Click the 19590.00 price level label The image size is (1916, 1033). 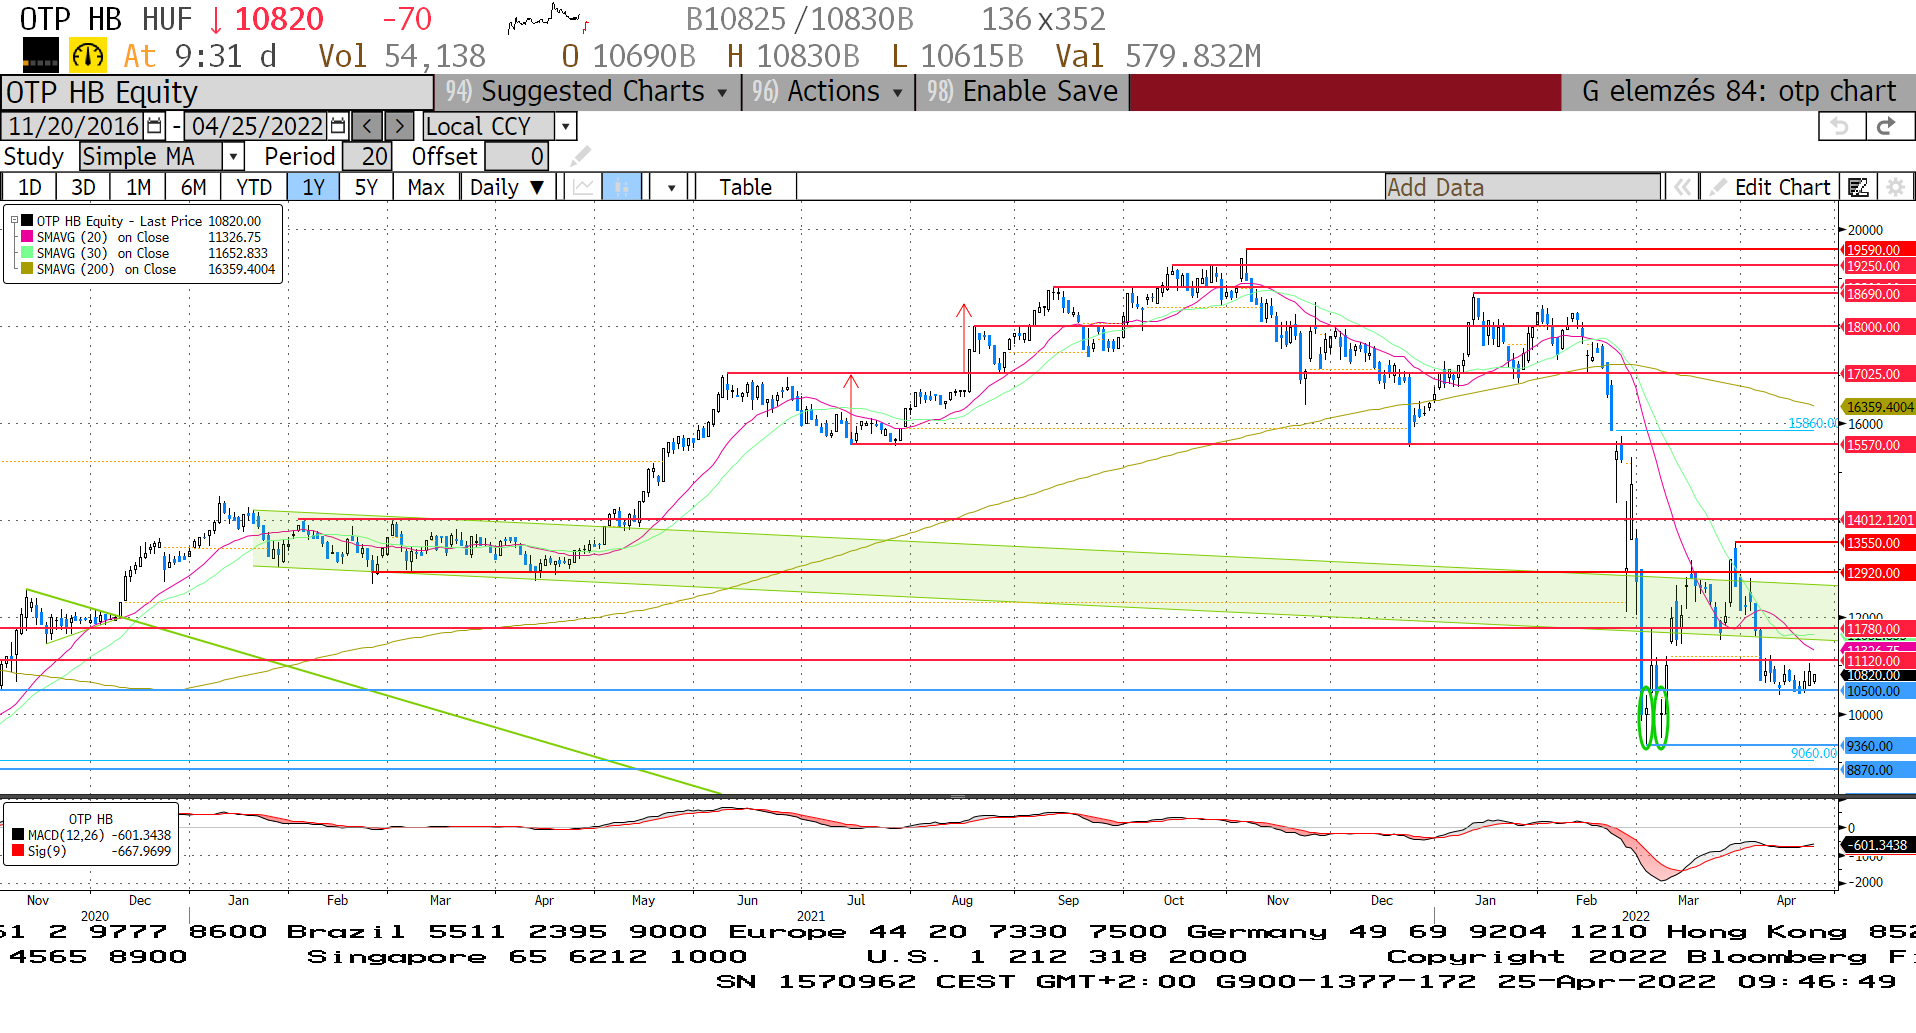coord(1878,250)
